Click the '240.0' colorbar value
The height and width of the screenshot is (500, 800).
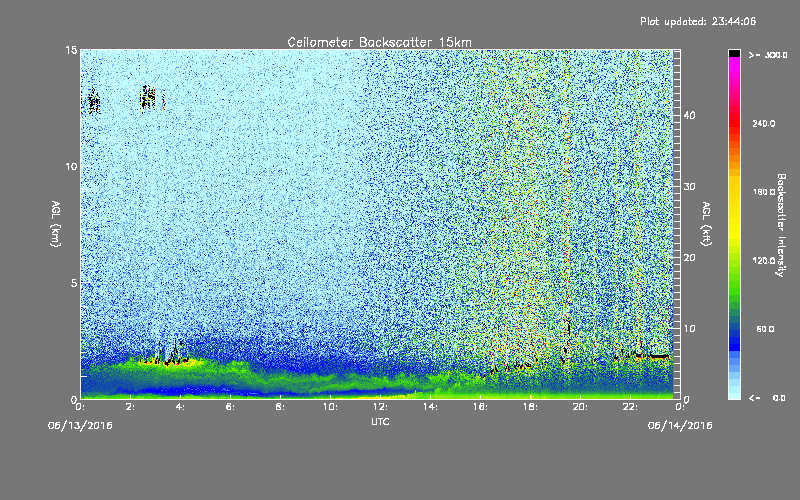[x=764, y=123]
